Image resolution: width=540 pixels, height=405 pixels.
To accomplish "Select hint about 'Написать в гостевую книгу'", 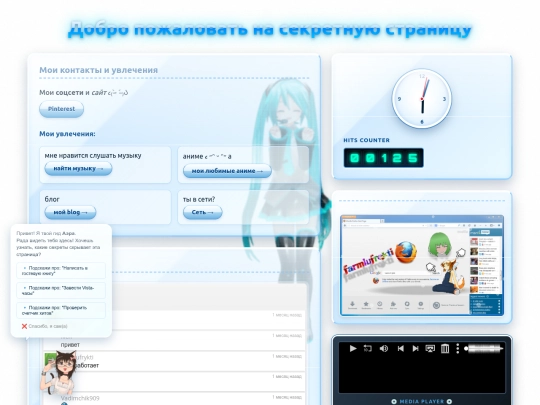I will (x=61, y=271).
